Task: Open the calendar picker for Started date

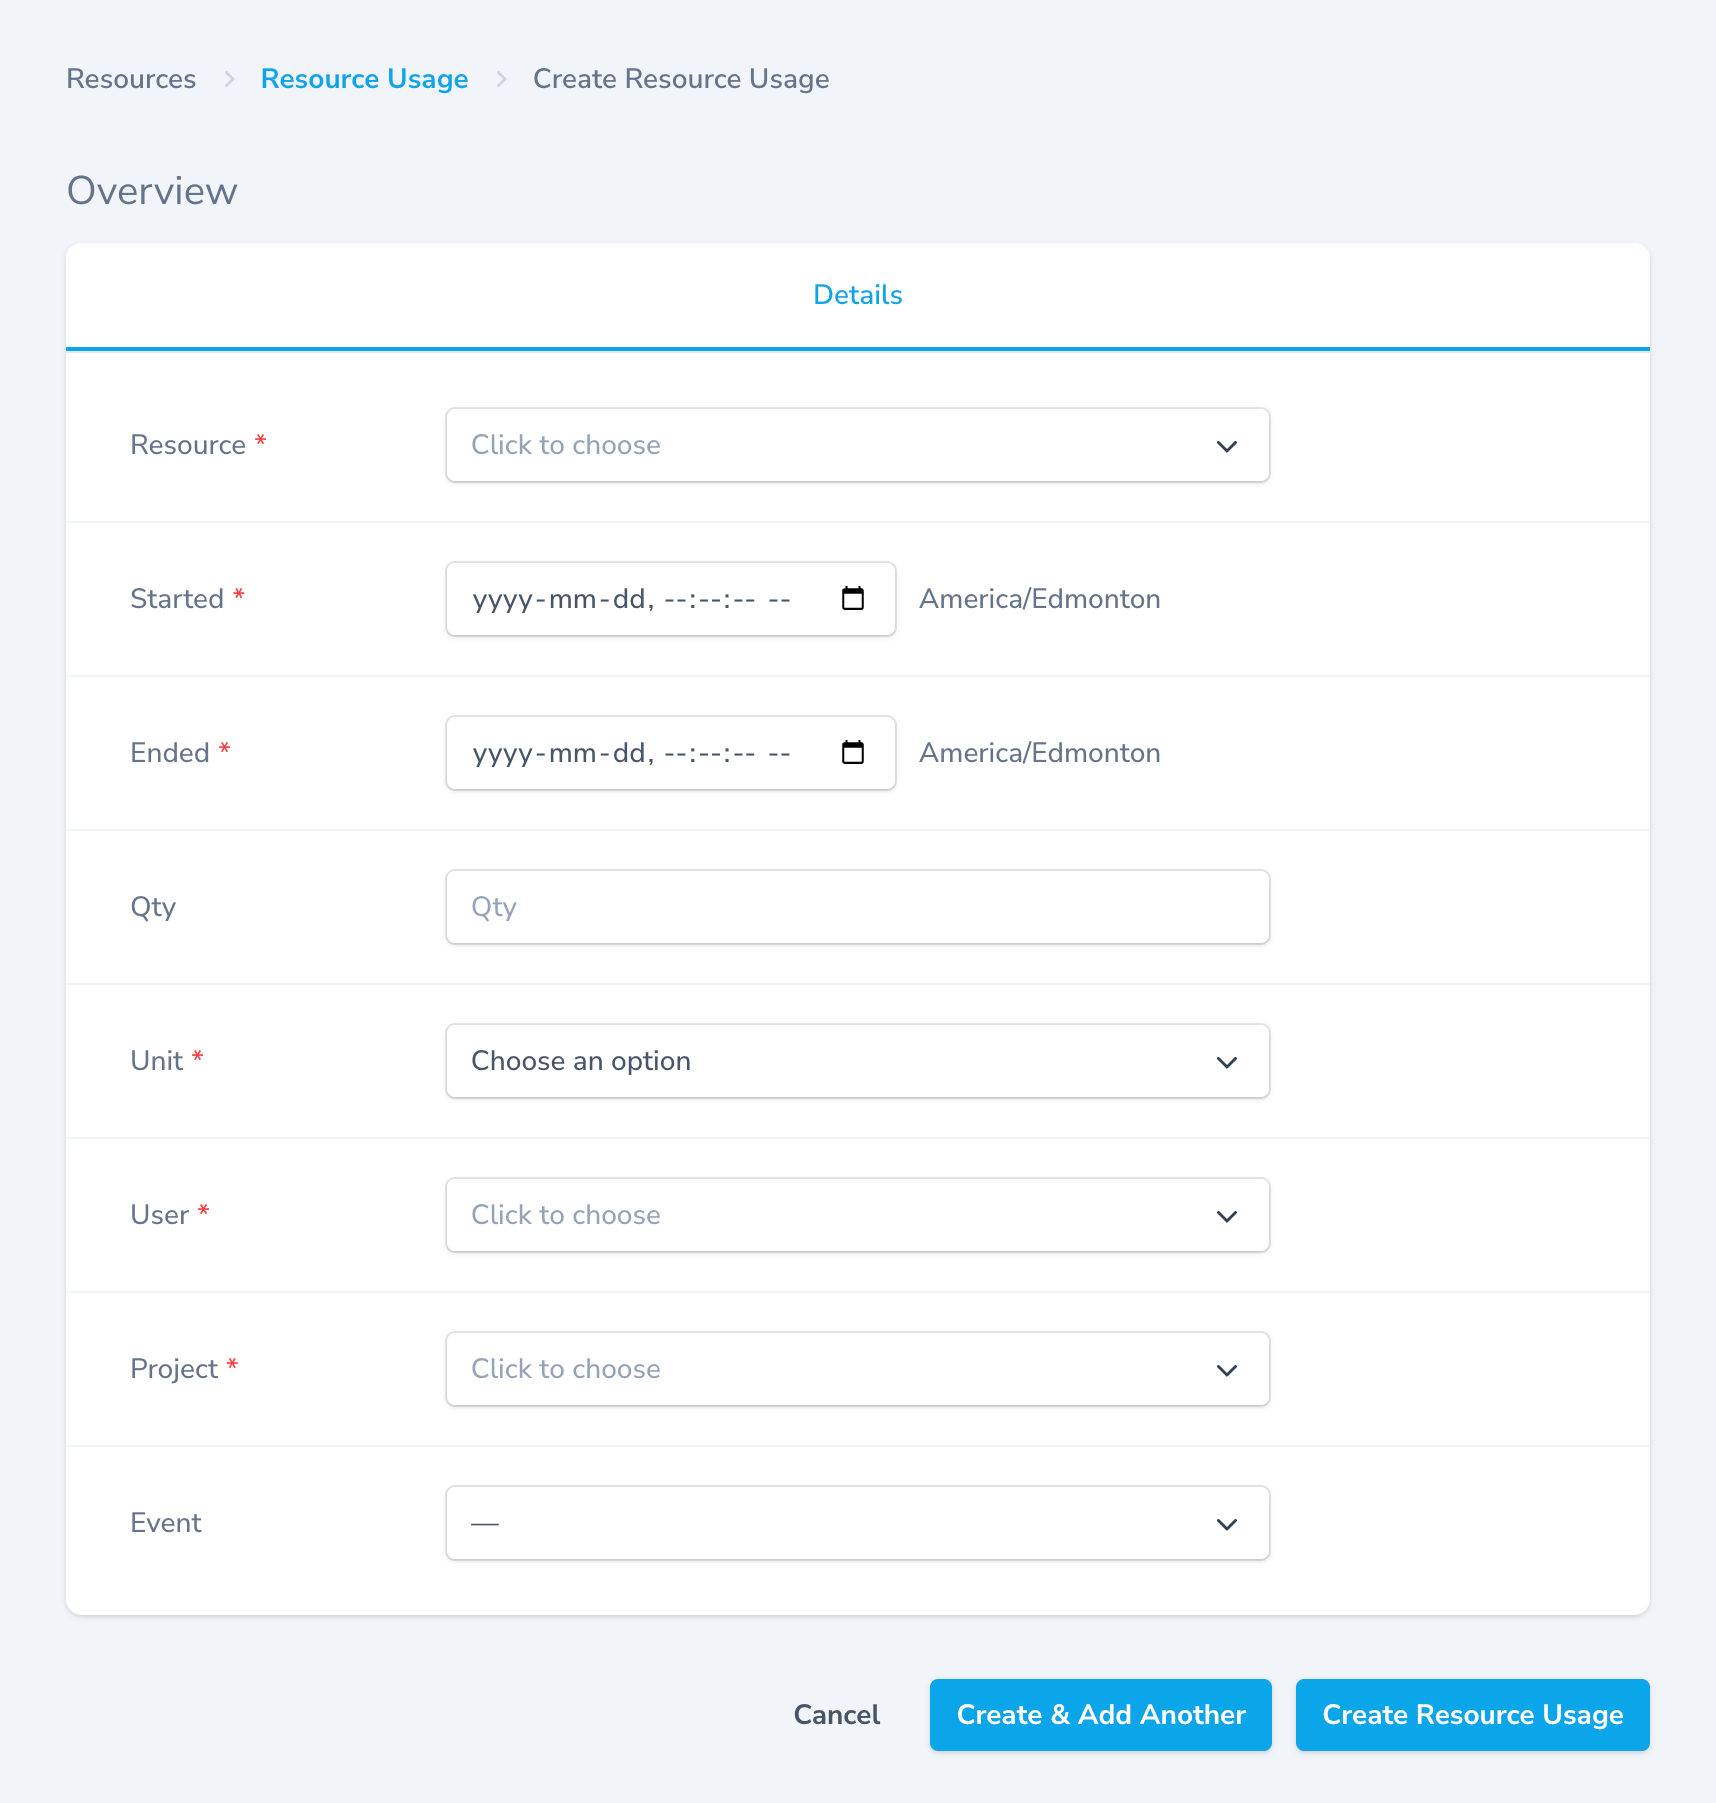Action: click(853, 598)
